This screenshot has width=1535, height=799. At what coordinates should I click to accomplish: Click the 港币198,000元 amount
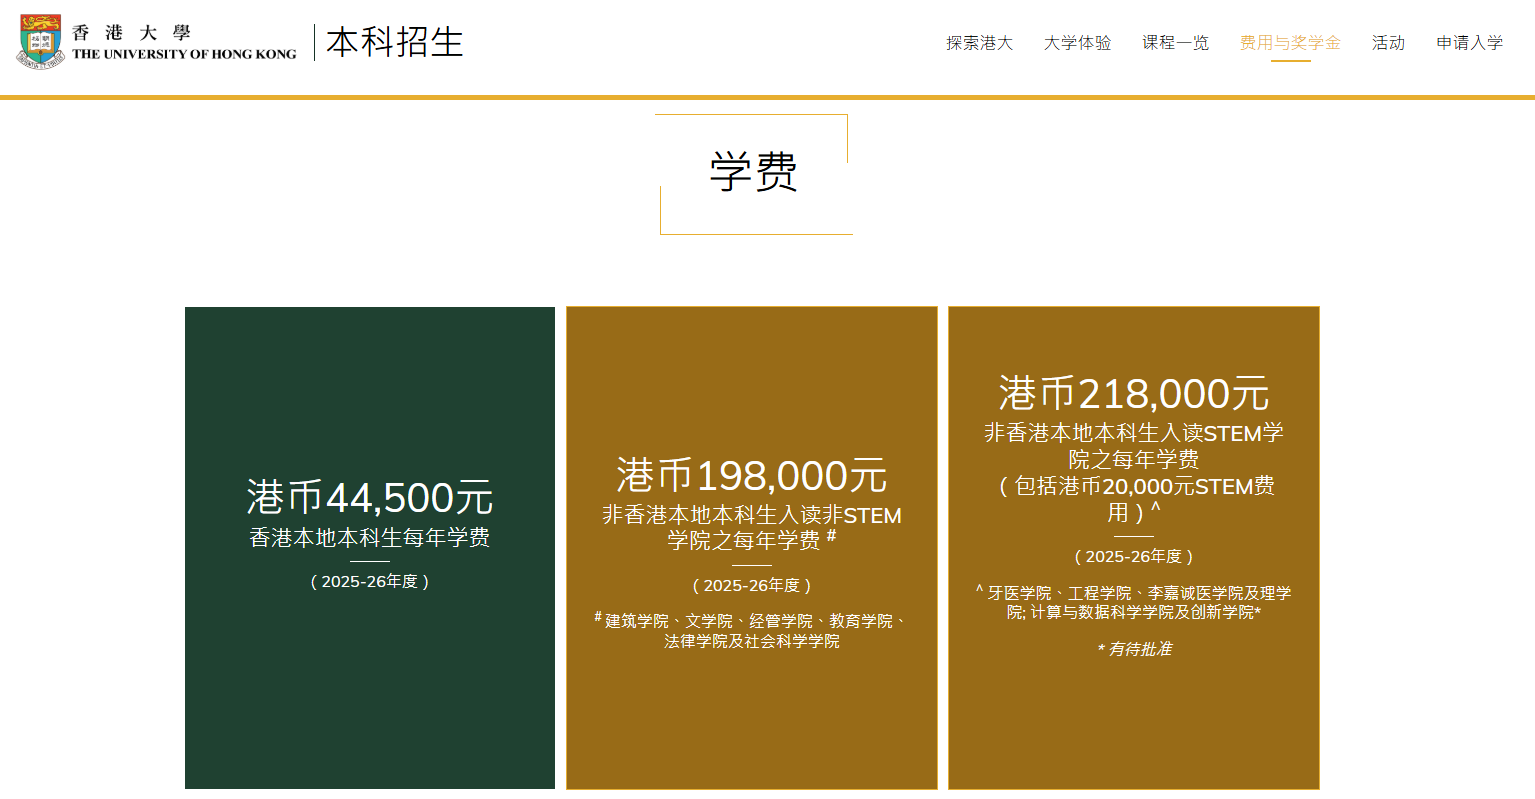(752, 475)
